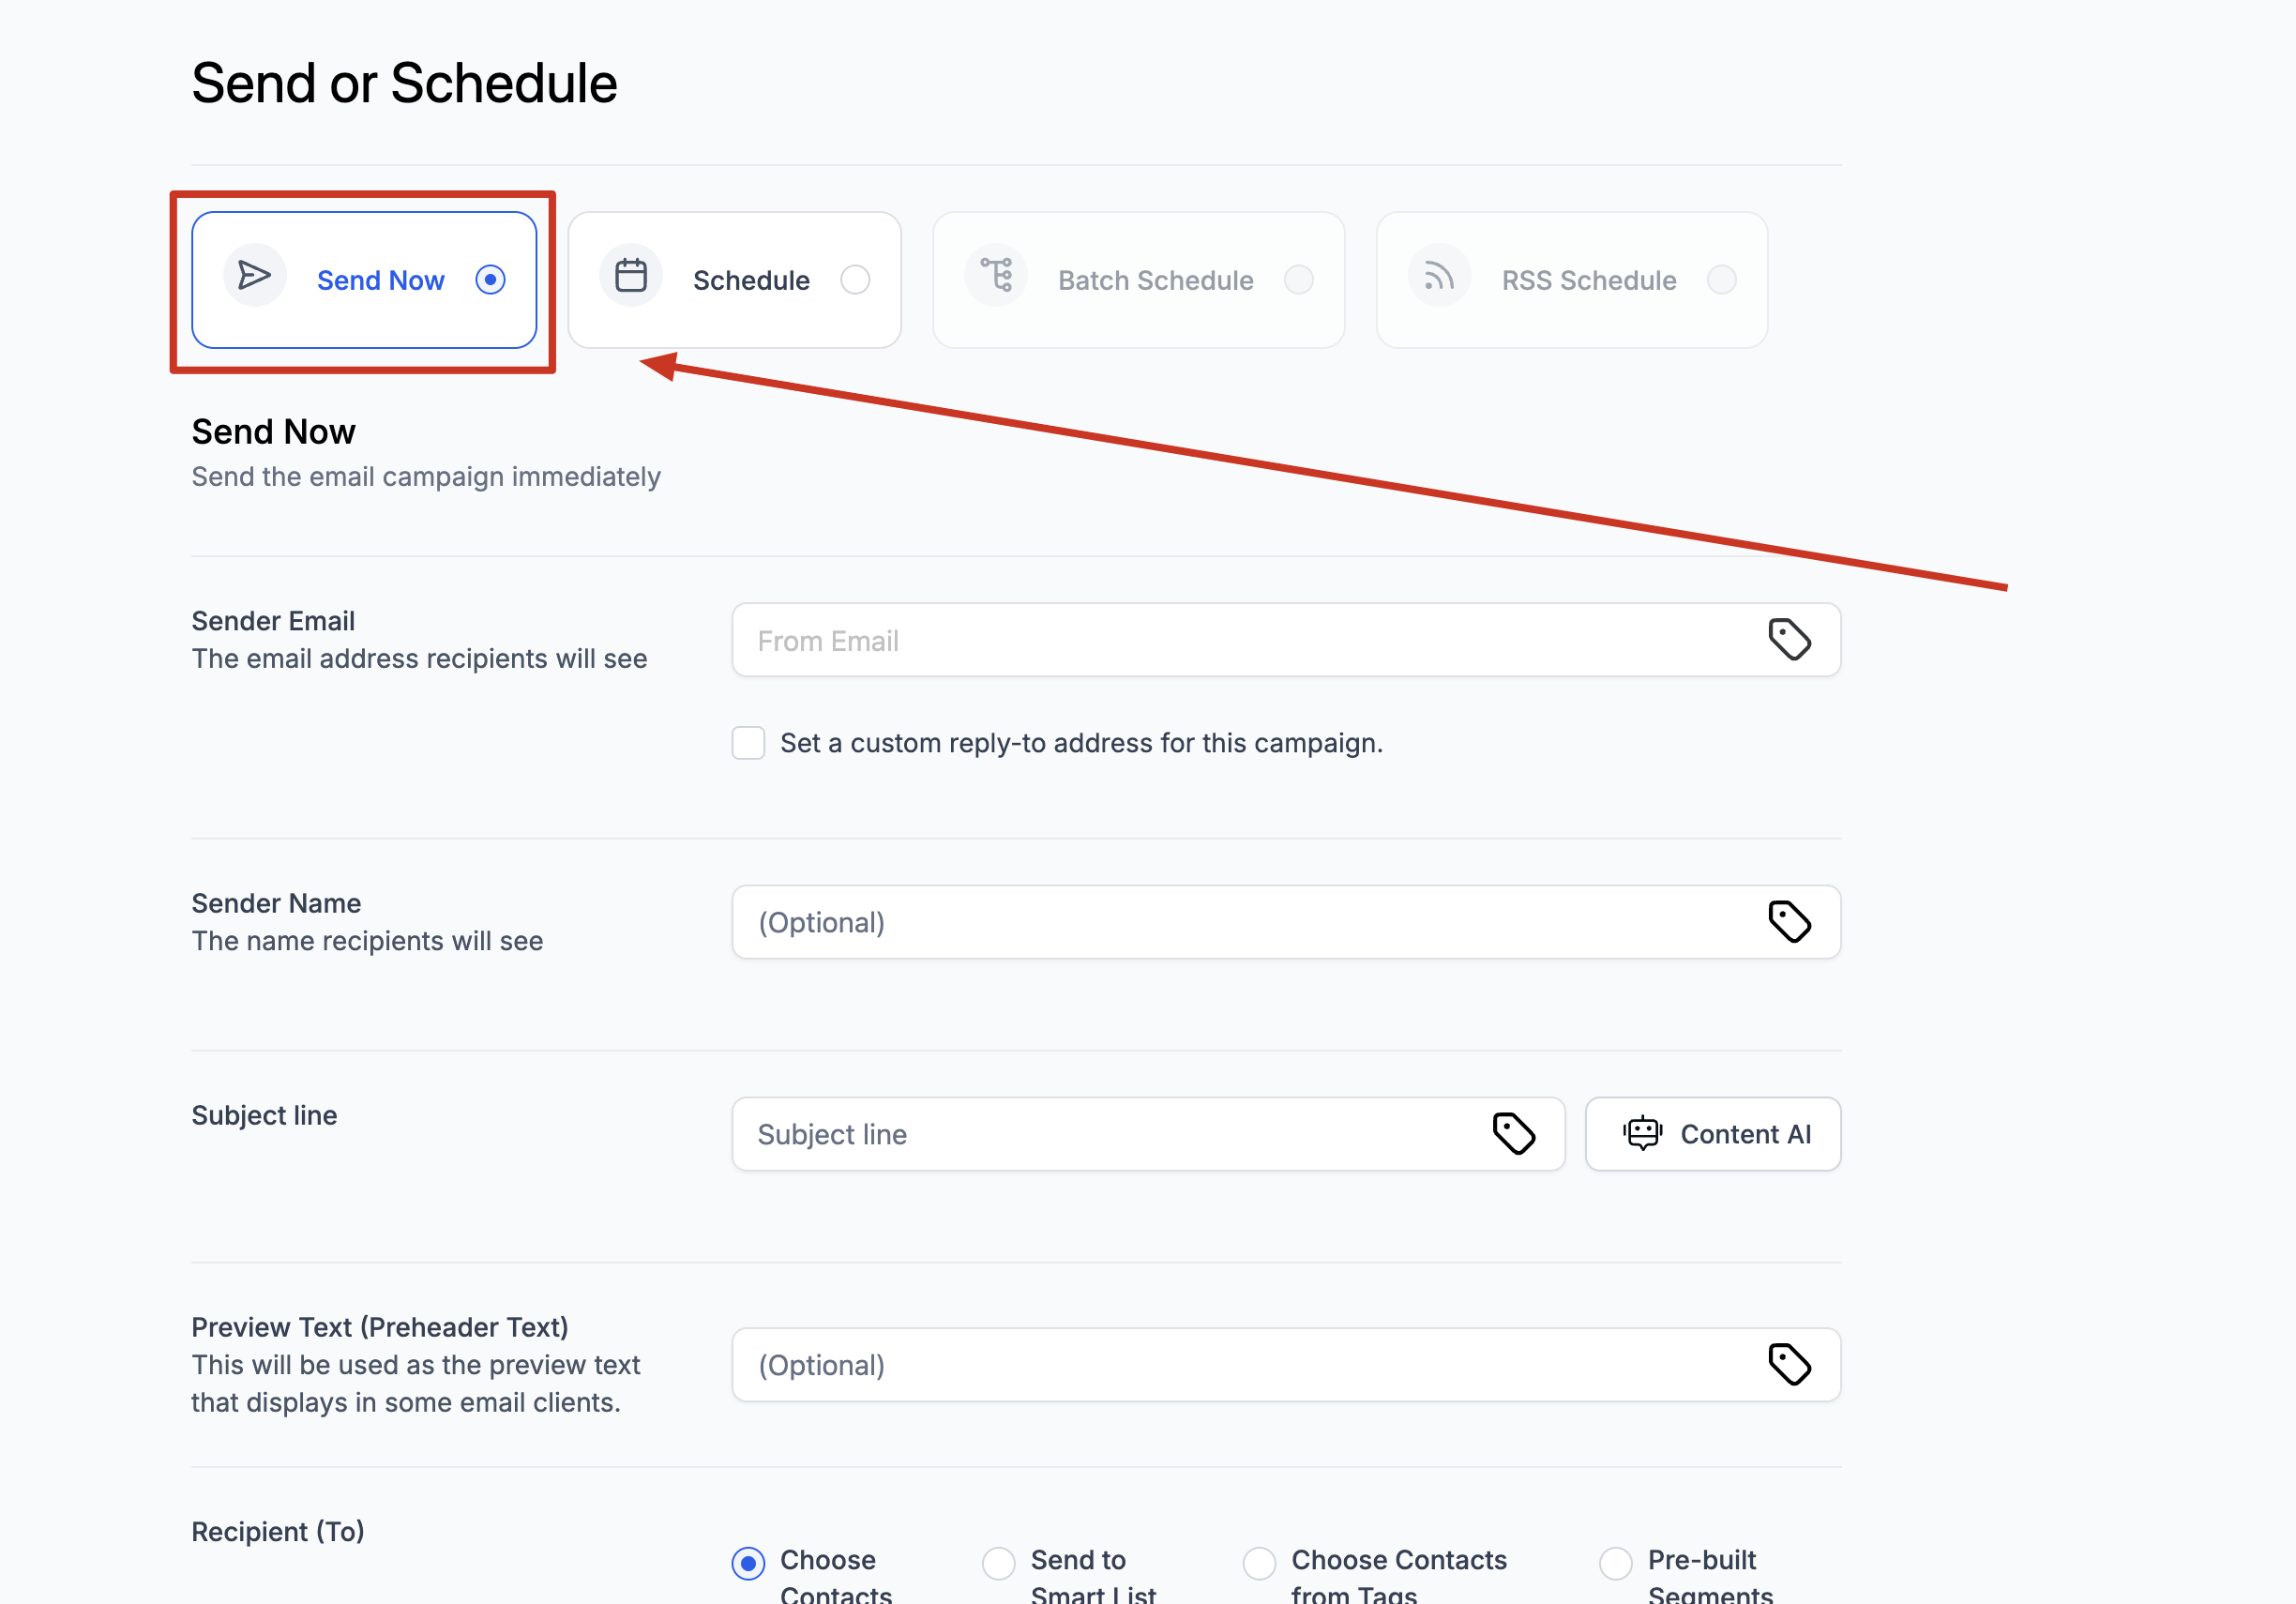Open tag picker in From Email field
This screenshot has width=2296, height=1604.
tap(1789, 640)
